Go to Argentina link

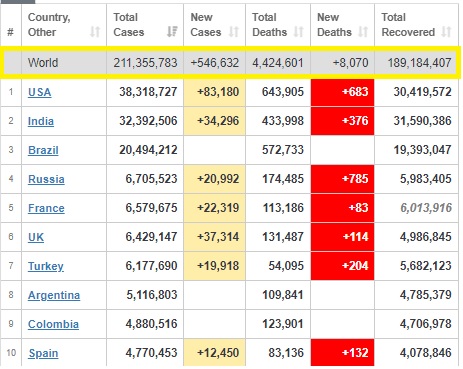click(x=54, y=295)
